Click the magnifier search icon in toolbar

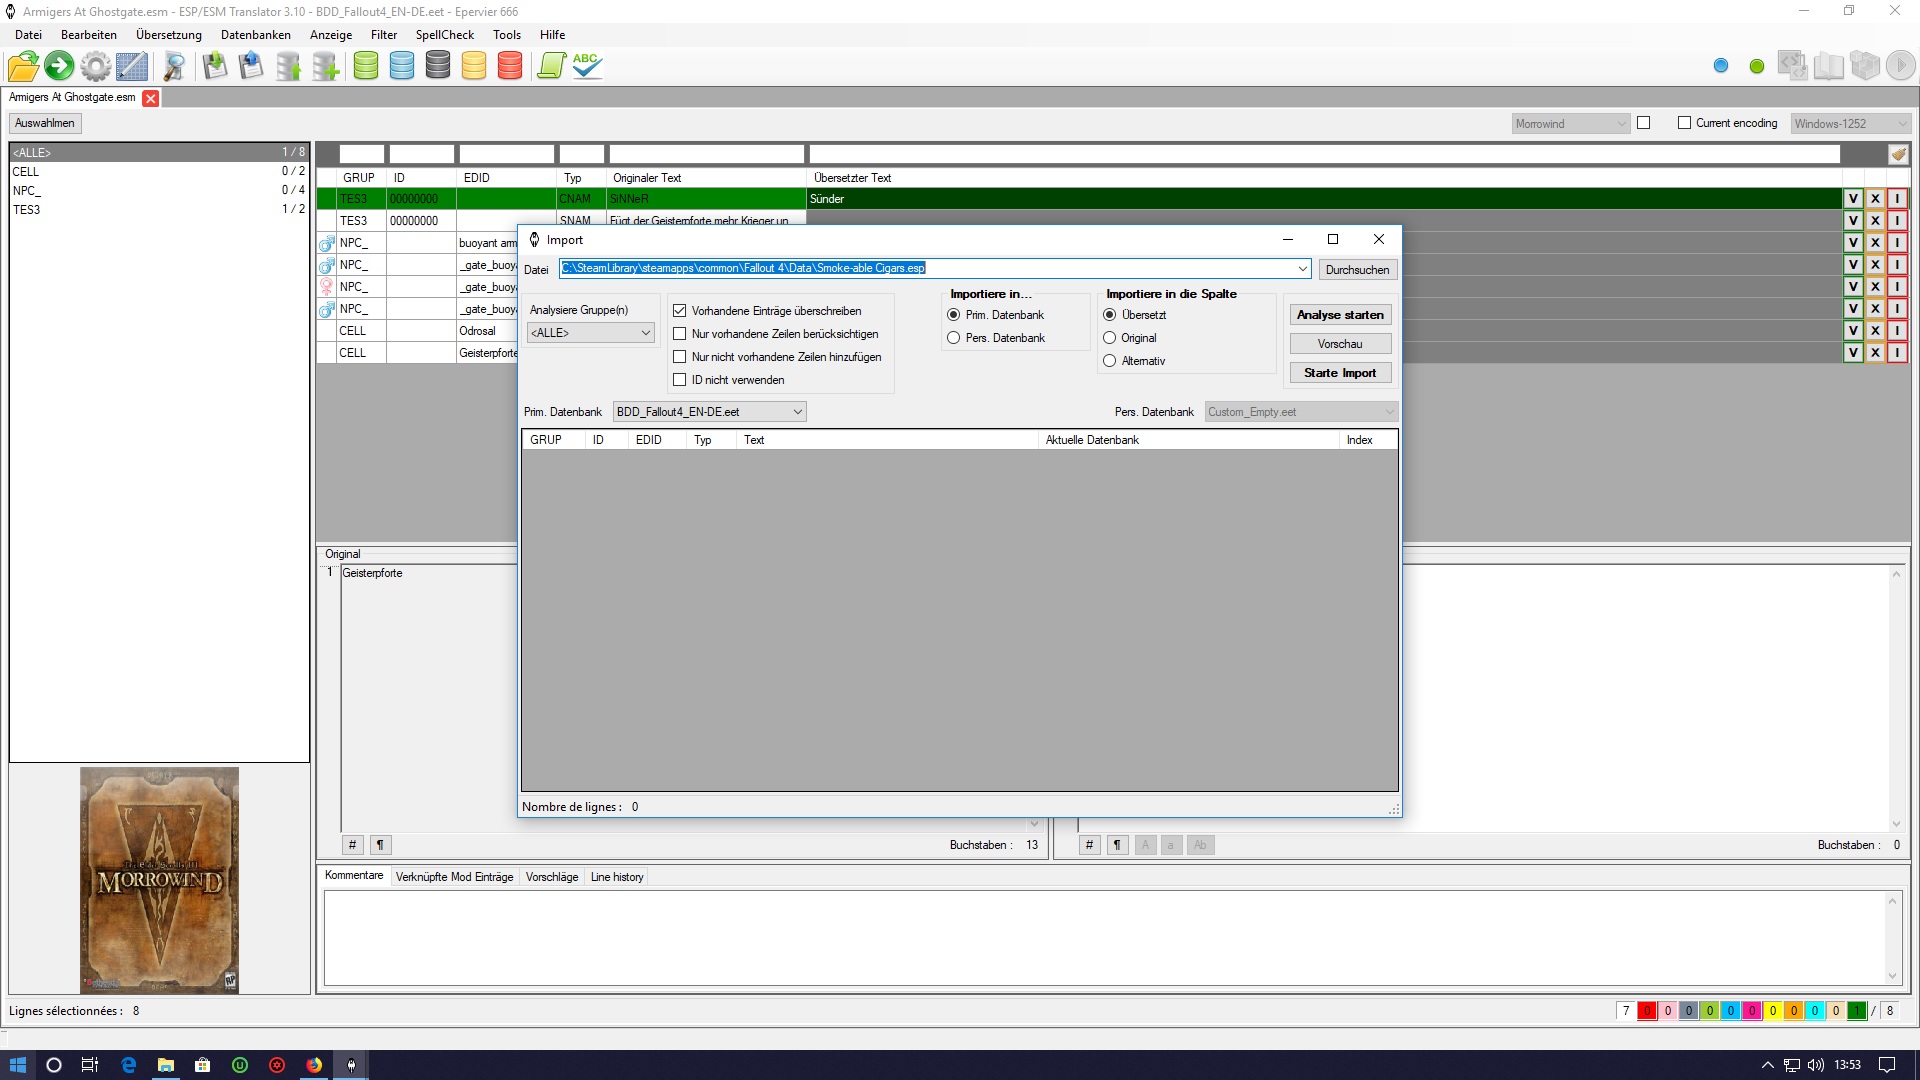click(174, 67)
